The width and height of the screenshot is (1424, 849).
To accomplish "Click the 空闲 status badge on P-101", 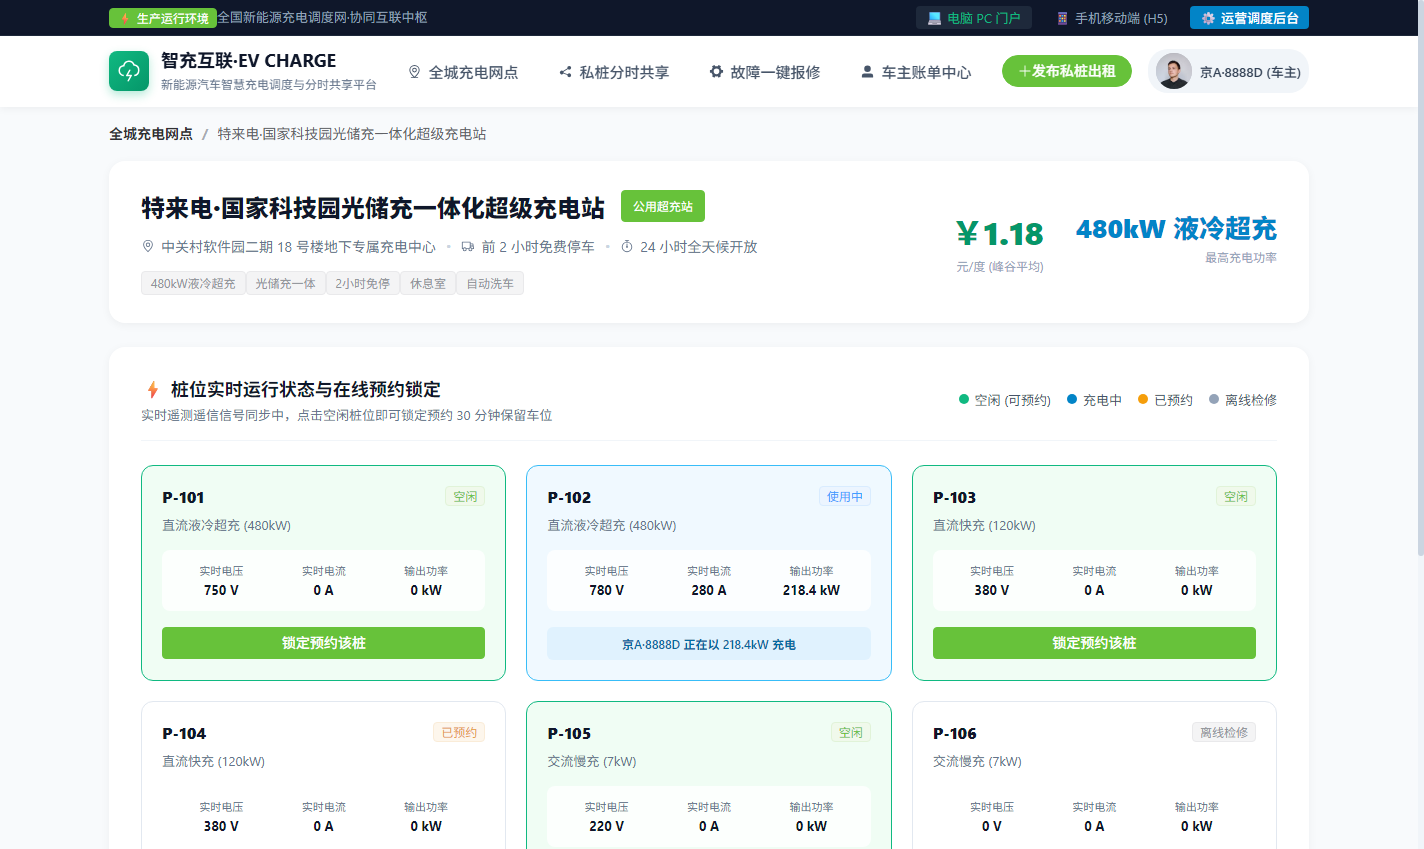I will pos(465,496).
